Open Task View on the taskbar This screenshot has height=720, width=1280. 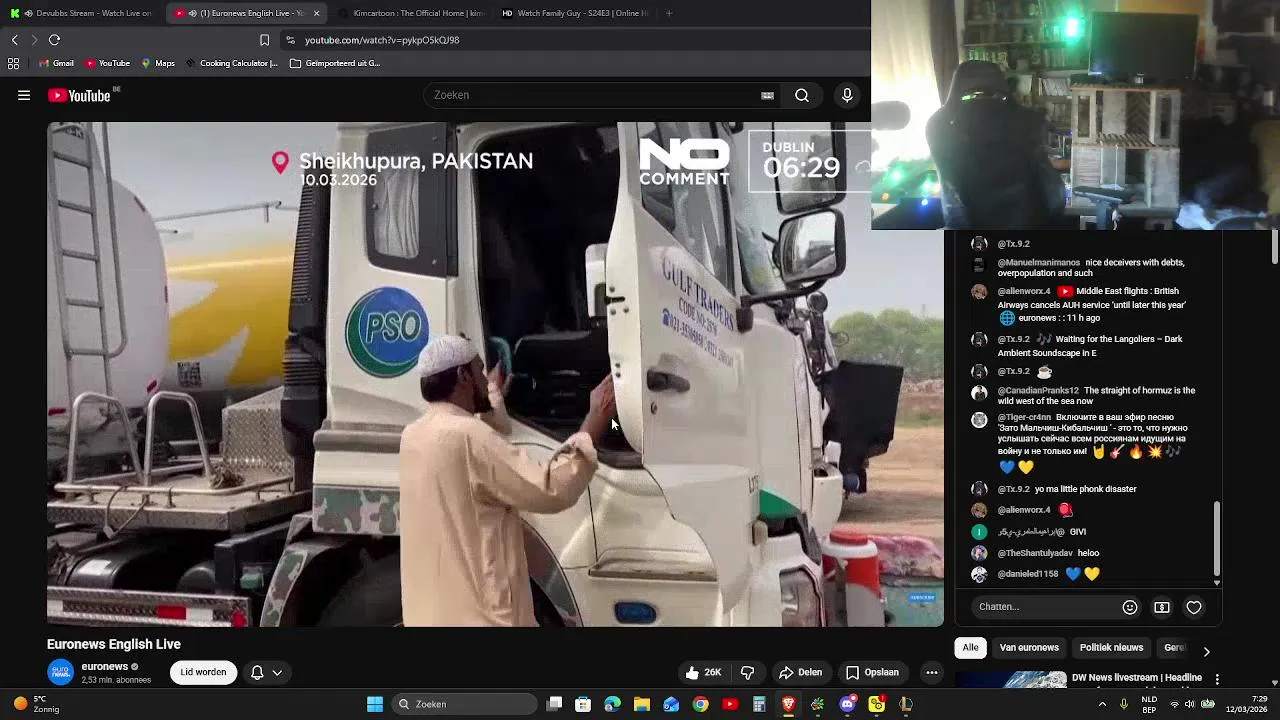pos(555,704)
